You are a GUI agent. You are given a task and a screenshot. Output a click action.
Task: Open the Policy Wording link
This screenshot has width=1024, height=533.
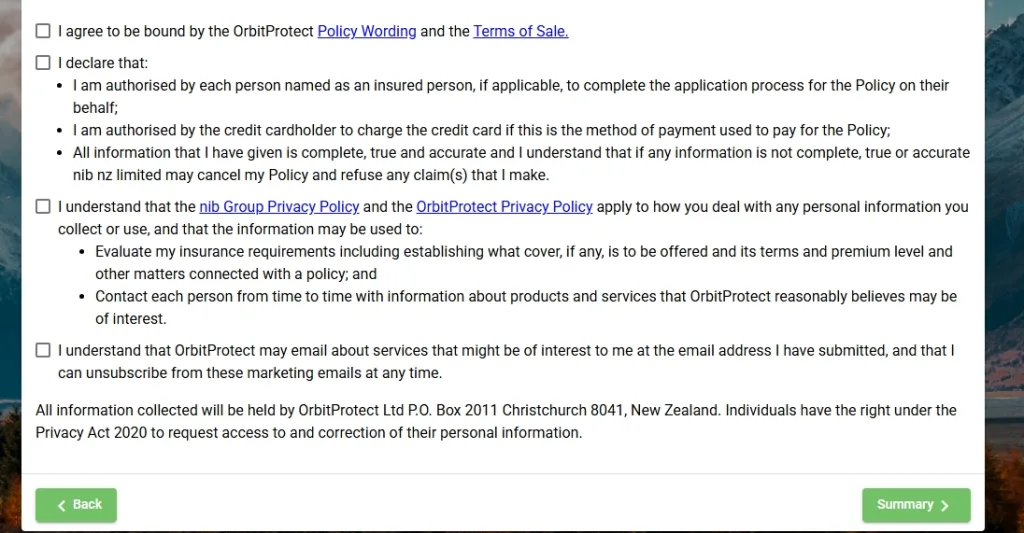[366, 31]
